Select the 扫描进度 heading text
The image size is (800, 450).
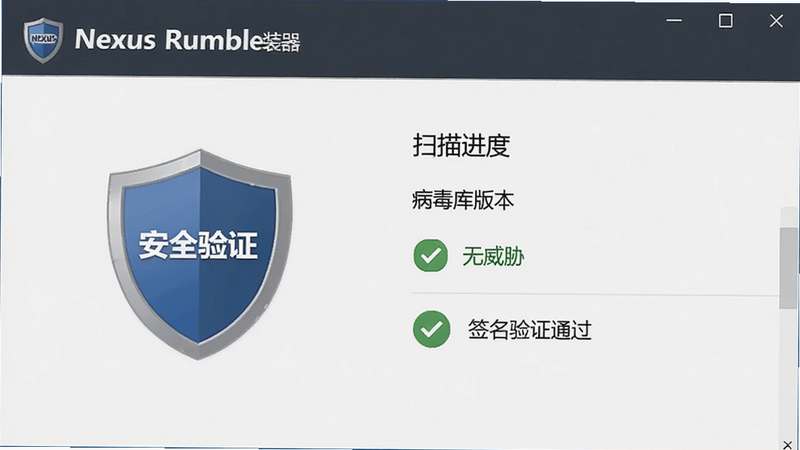(x=461, y=146)
